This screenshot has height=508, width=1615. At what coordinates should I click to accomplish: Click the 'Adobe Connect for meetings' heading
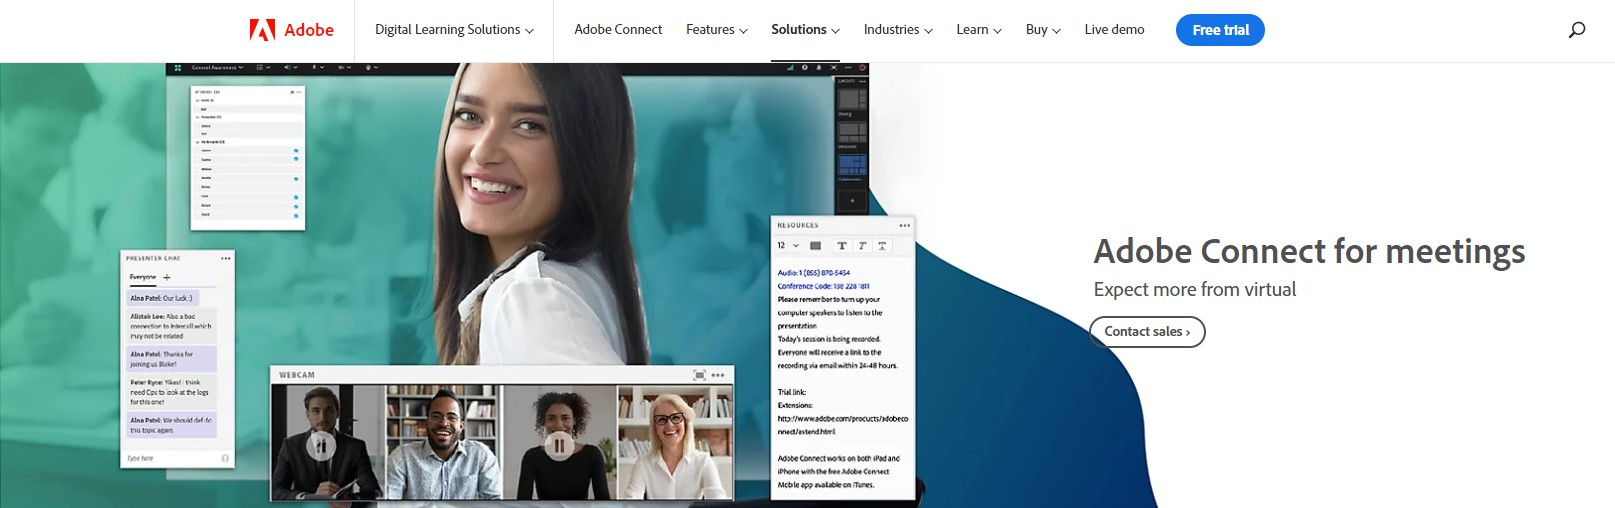coord(1309,251)
